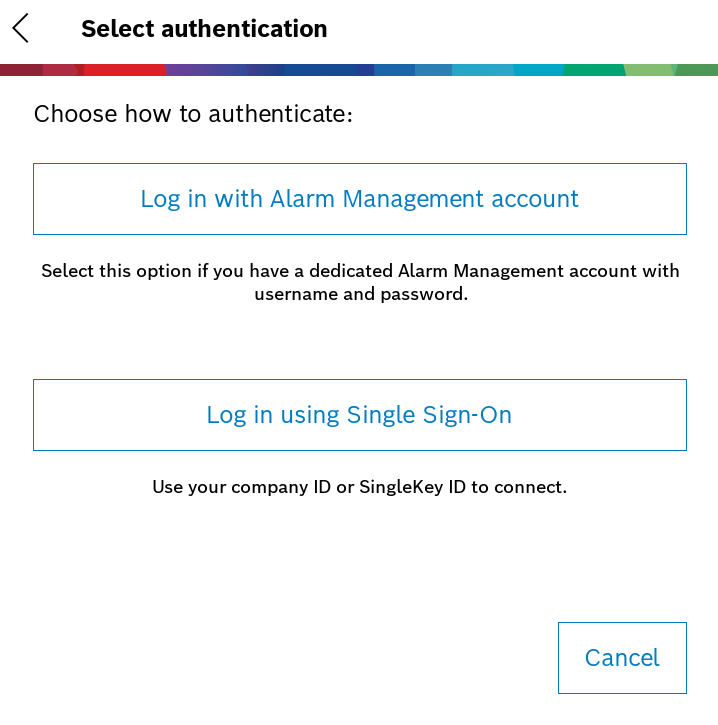Choose Log in using Single Sign-On
Viewport: 718px width, 725px height.
(359, 415)
